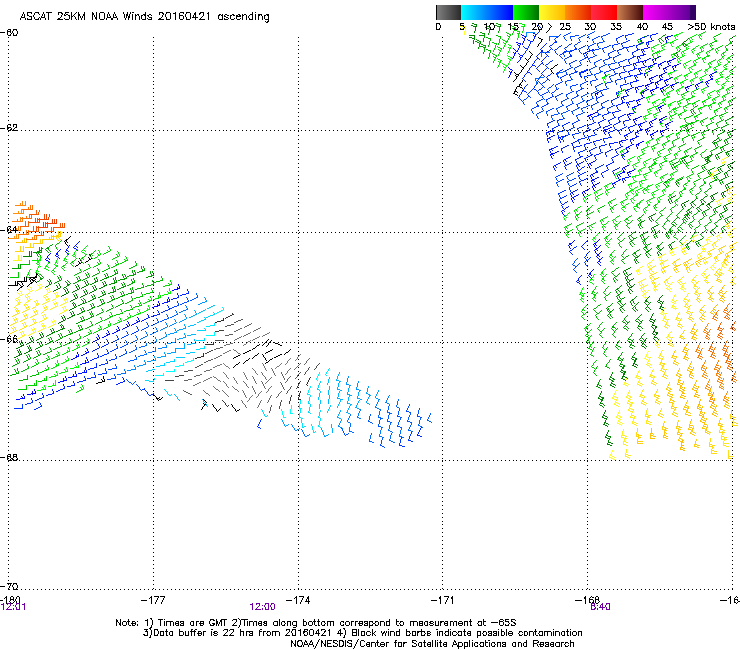Select the brown 35-40 knots legend color
740x650 pixels.
630,12
